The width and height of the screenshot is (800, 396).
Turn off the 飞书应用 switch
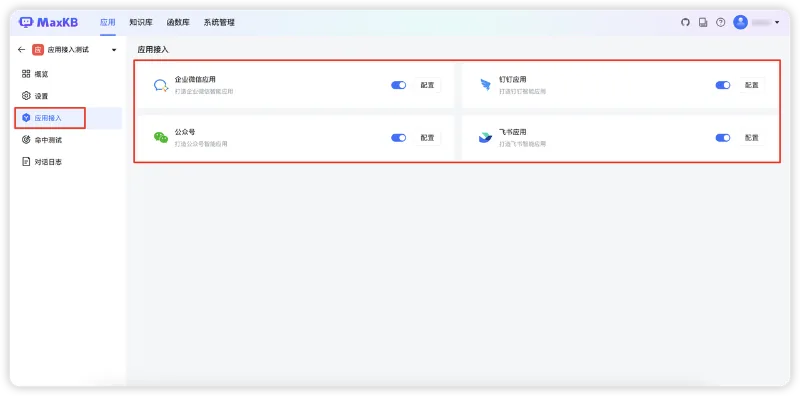click(723, 138)
